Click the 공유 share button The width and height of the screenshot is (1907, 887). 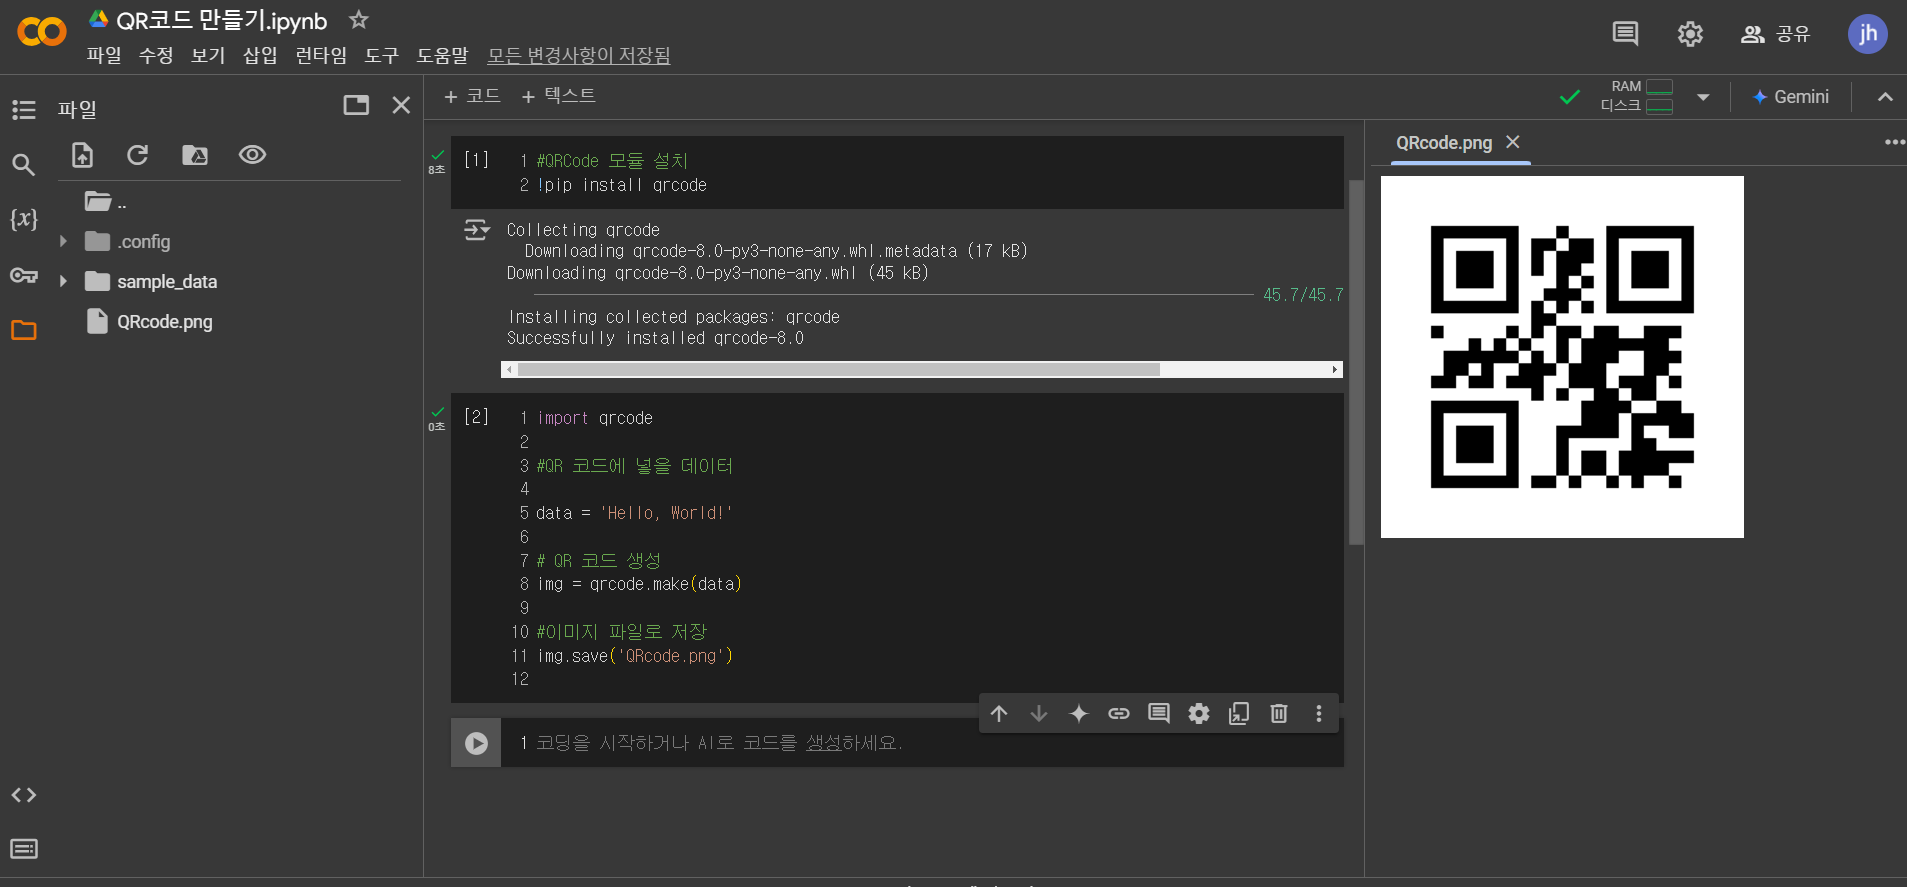click(x=1776, y=34)
